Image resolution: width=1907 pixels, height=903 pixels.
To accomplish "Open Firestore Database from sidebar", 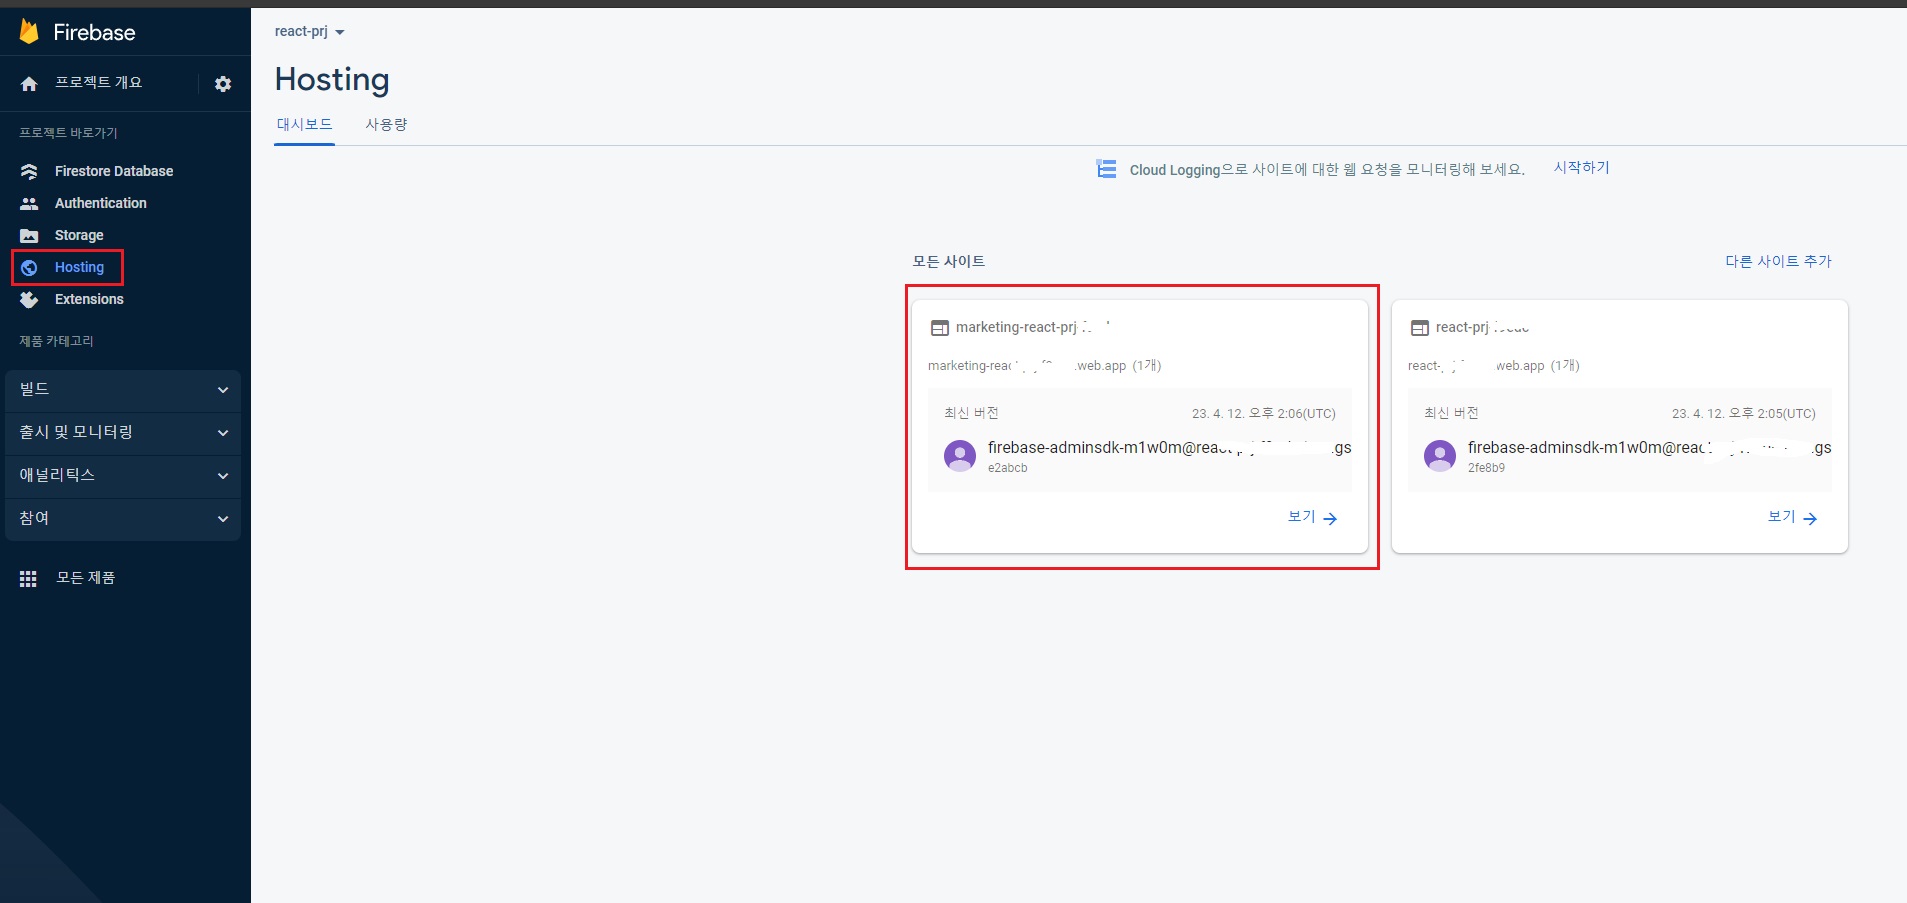I will pos(114,172).
